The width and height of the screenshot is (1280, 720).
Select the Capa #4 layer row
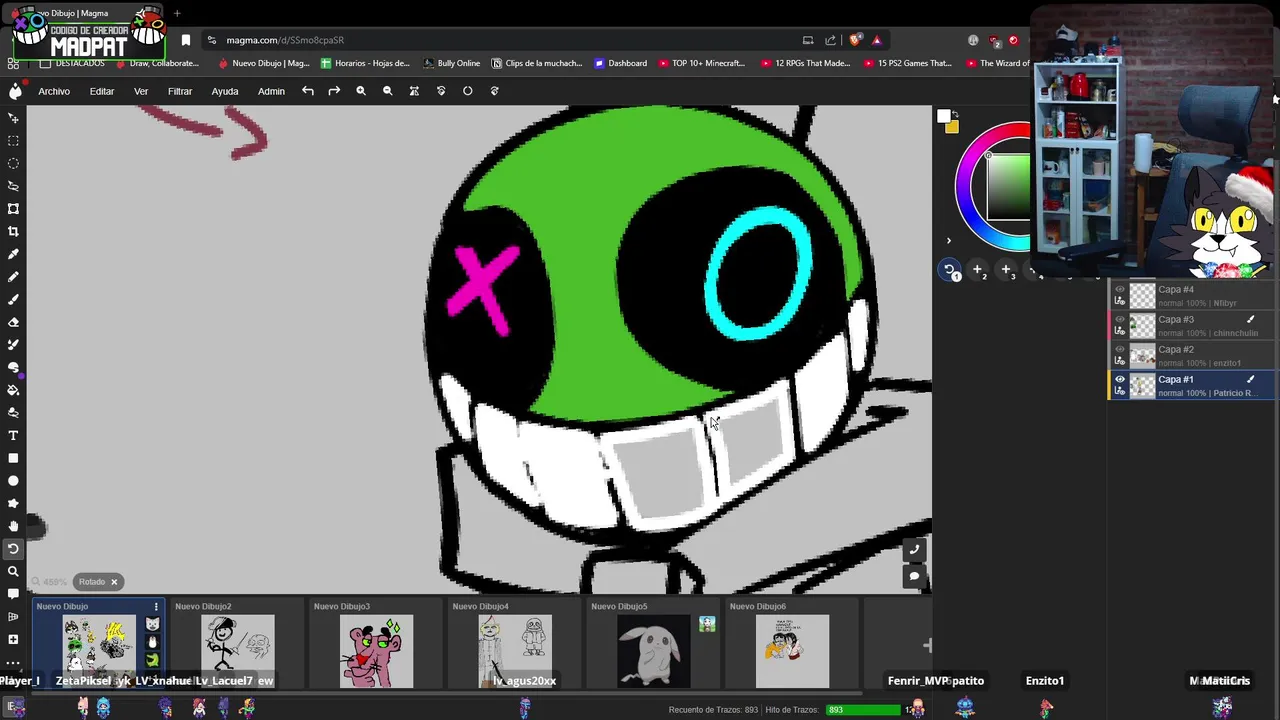pyautogui.click(x=1193, y=295)
